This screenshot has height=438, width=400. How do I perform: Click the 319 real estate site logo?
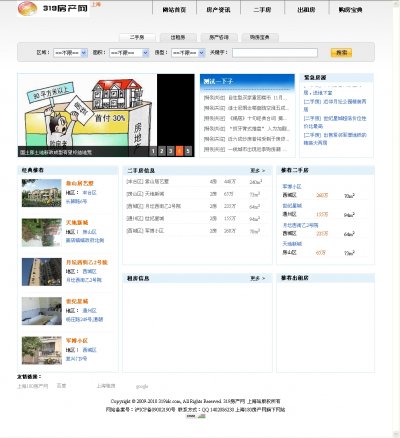point(53,8)
